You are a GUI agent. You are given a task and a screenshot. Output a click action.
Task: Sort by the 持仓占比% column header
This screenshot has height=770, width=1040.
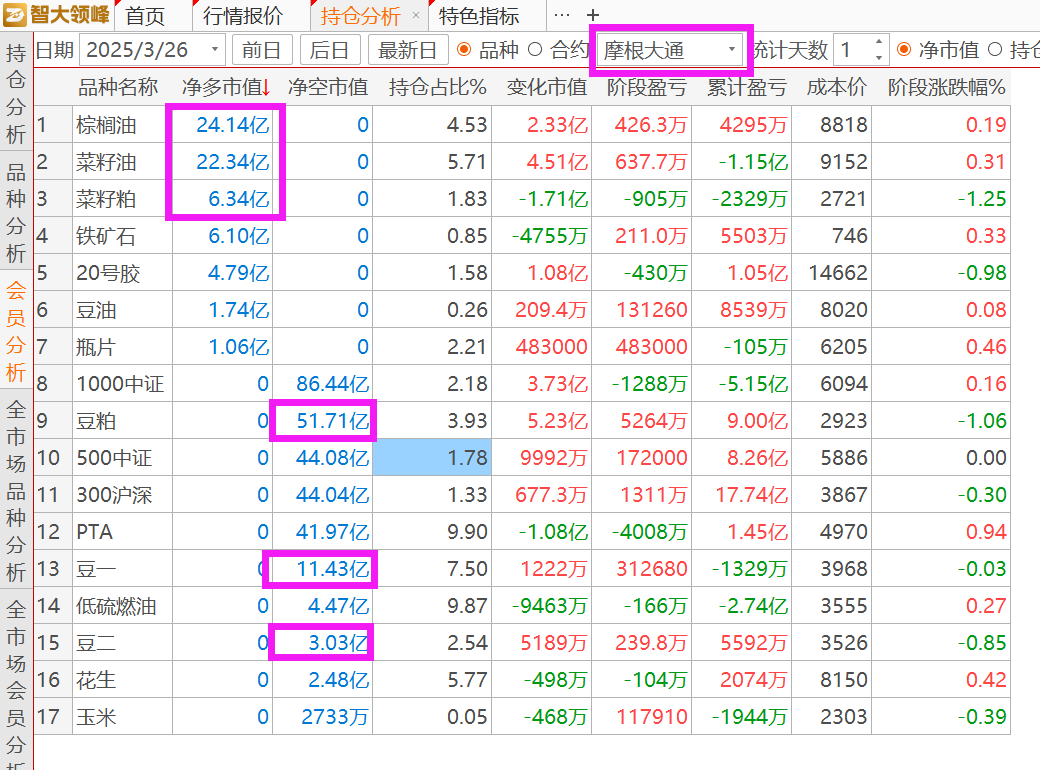(x=438, y=87)
